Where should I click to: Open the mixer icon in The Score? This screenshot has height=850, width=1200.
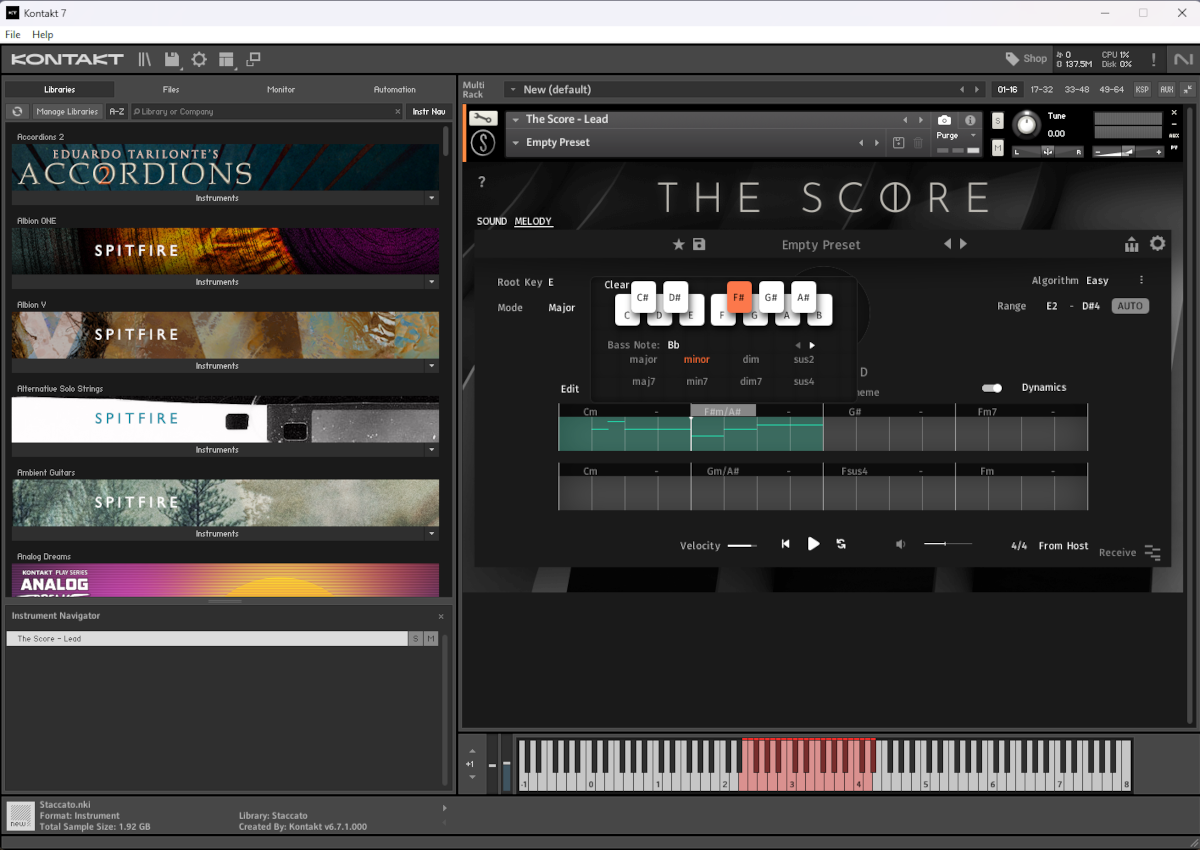(1132, 245)
